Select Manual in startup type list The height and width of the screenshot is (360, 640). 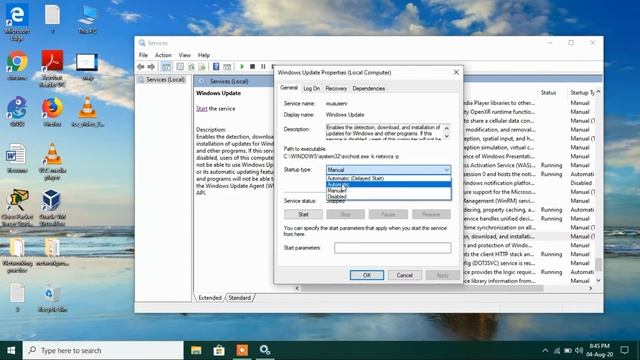[389, 190]
